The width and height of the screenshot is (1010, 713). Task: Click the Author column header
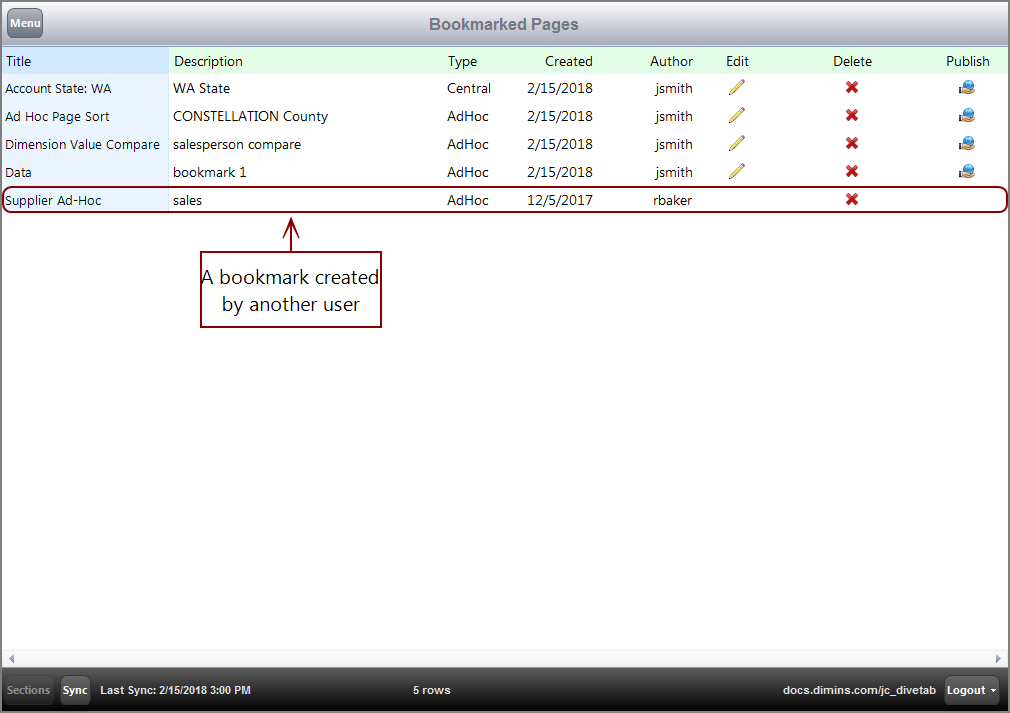click(x=671, y=61)
